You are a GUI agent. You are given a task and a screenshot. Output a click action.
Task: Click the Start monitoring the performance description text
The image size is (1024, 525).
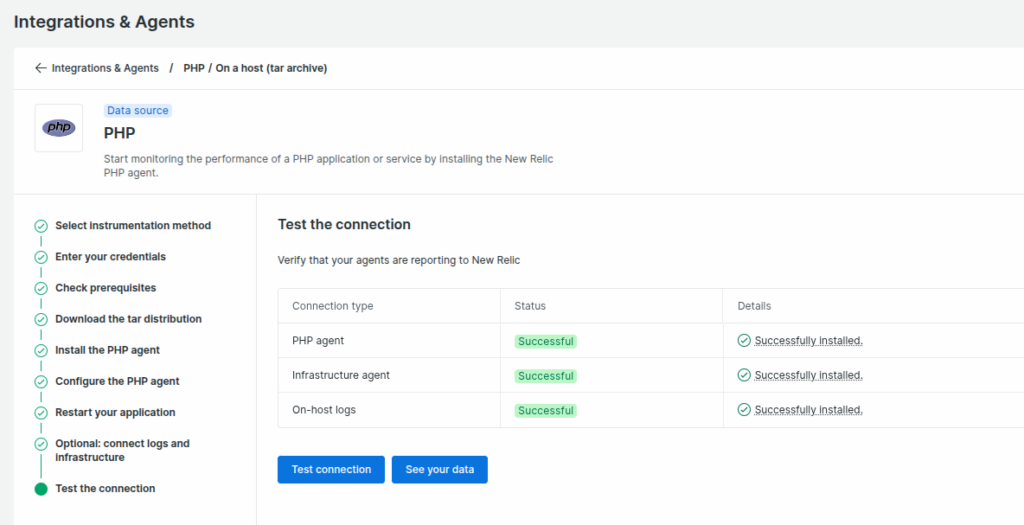[x=328, y=166]
